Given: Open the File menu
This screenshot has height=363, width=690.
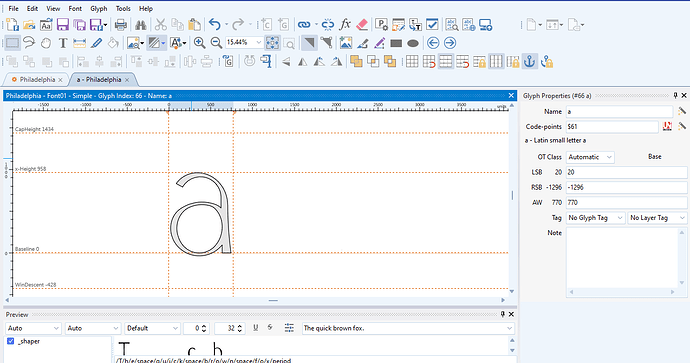Looking at the screenshot, I should tap(14, 8).
